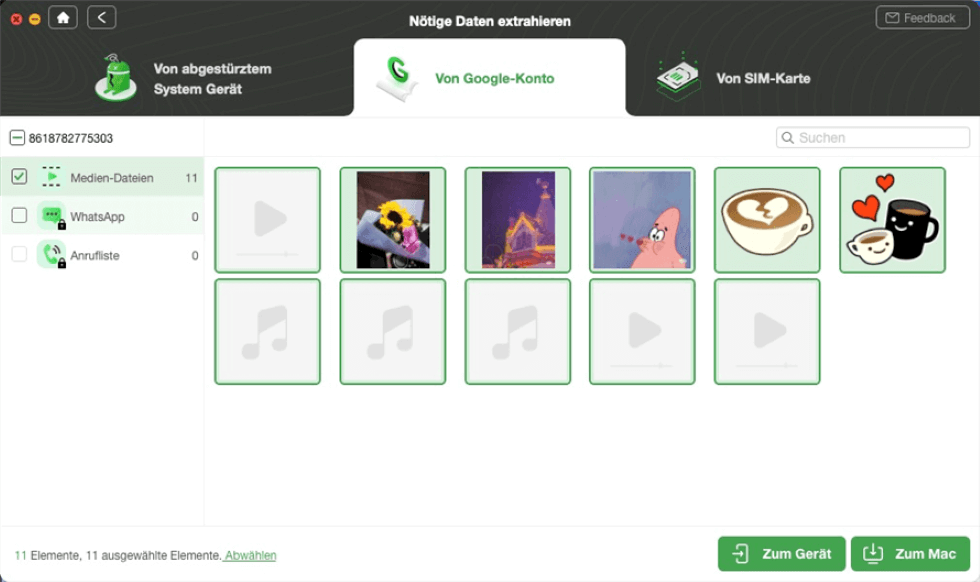This screenshot has width=980, height=582.
Task: Click the Suchen search field
Action: [872, 138]
